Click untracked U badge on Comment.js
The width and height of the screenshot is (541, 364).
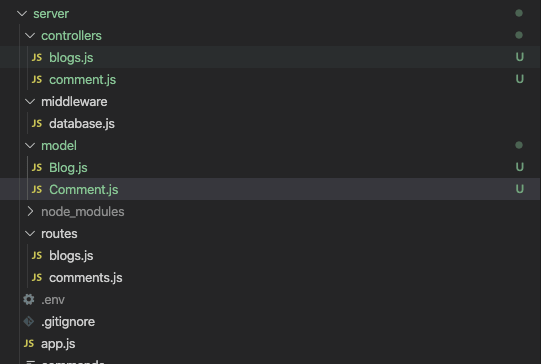pos(520,189)
